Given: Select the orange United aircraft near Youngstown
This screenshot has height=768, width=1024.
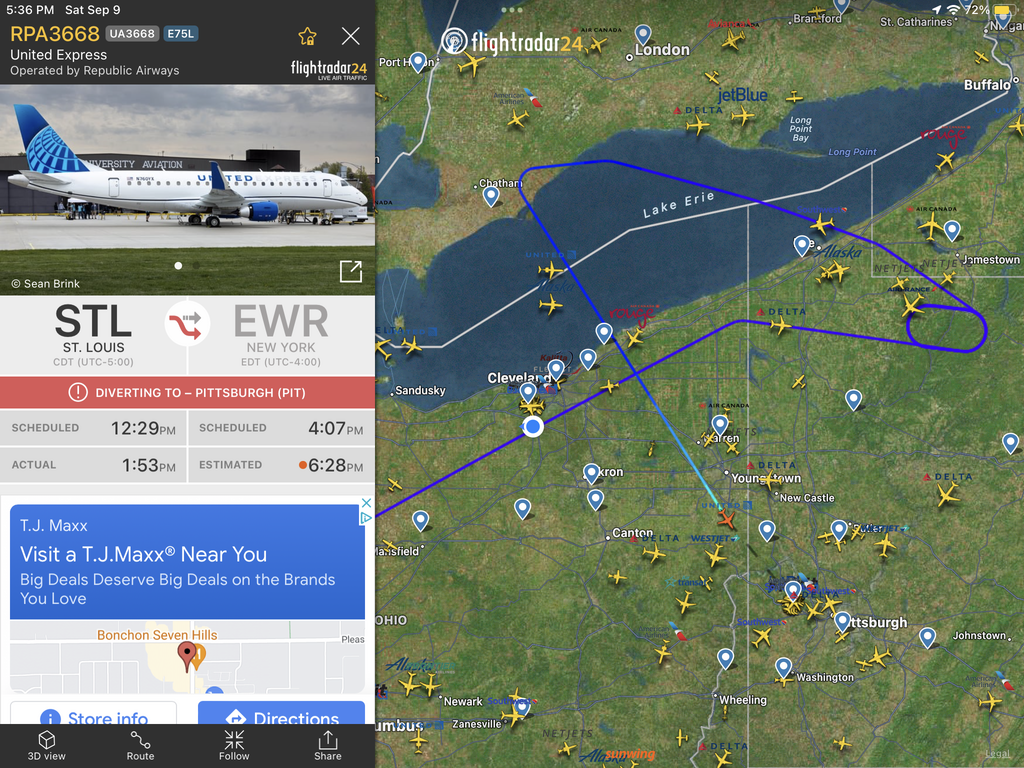Looking at the screenshot, I should tap(726, 519).
